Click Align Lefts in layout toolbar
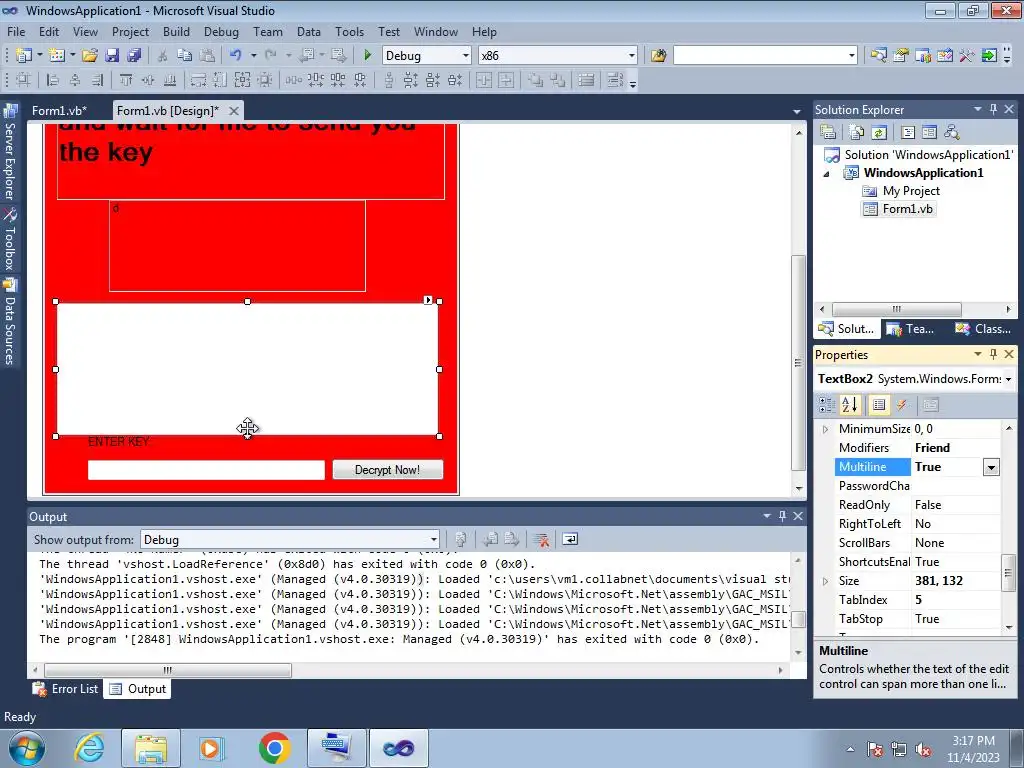The height and width of the screenshot is (768, 1024). pyautogui.click(x=53, y=80)
